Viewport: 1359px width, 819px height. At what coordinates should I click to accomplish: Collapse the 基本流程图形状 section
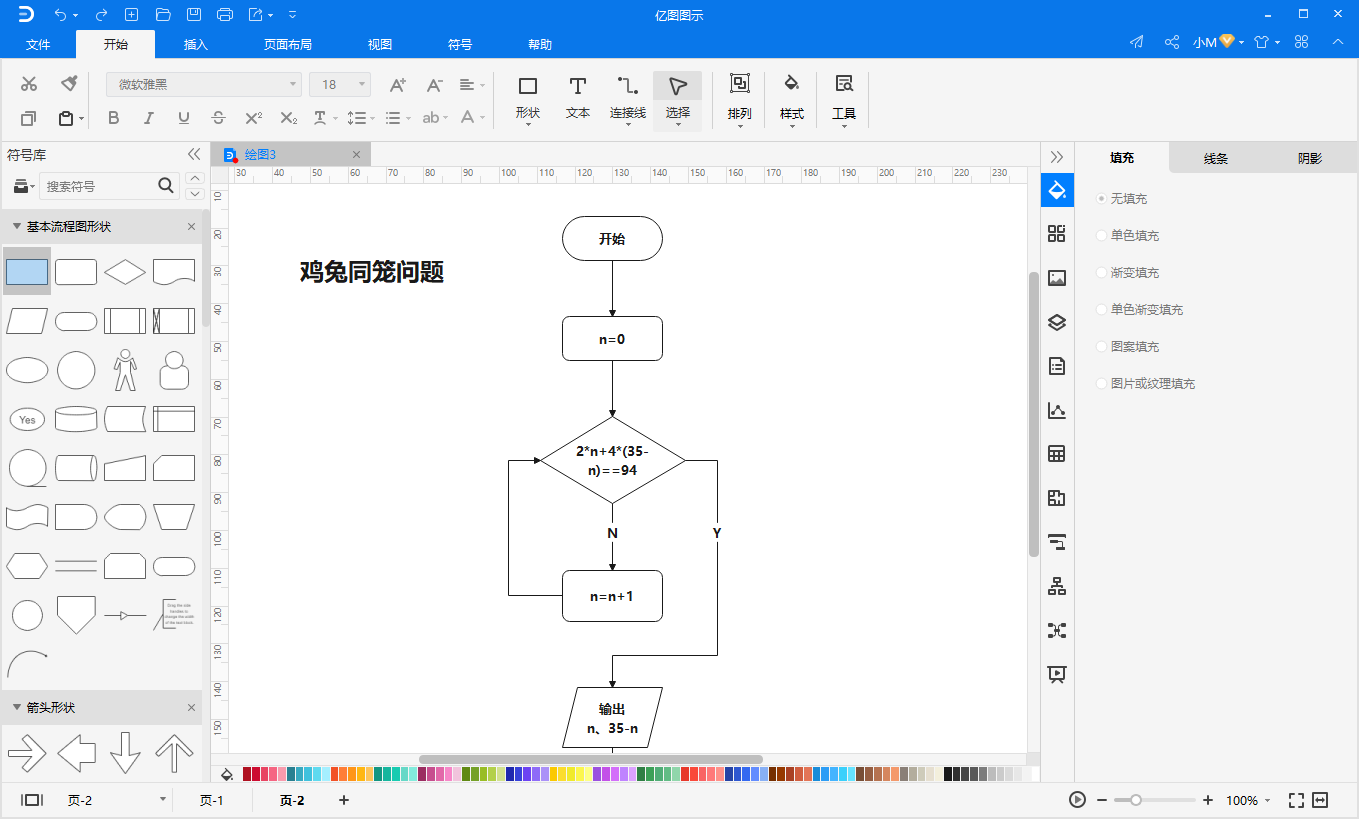(x=17, y=227)
